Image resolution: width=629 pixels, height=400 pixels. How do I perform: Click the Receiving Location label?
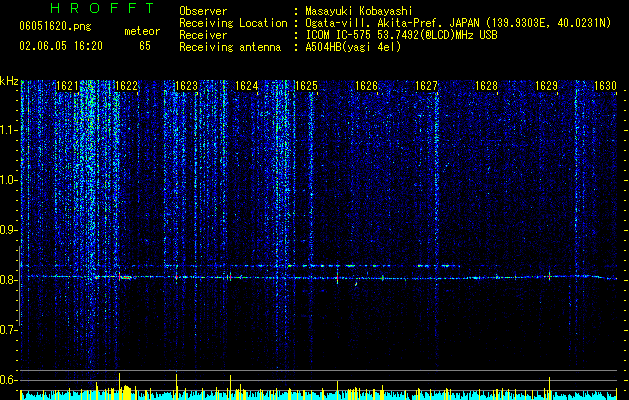(x=233, y=23)
